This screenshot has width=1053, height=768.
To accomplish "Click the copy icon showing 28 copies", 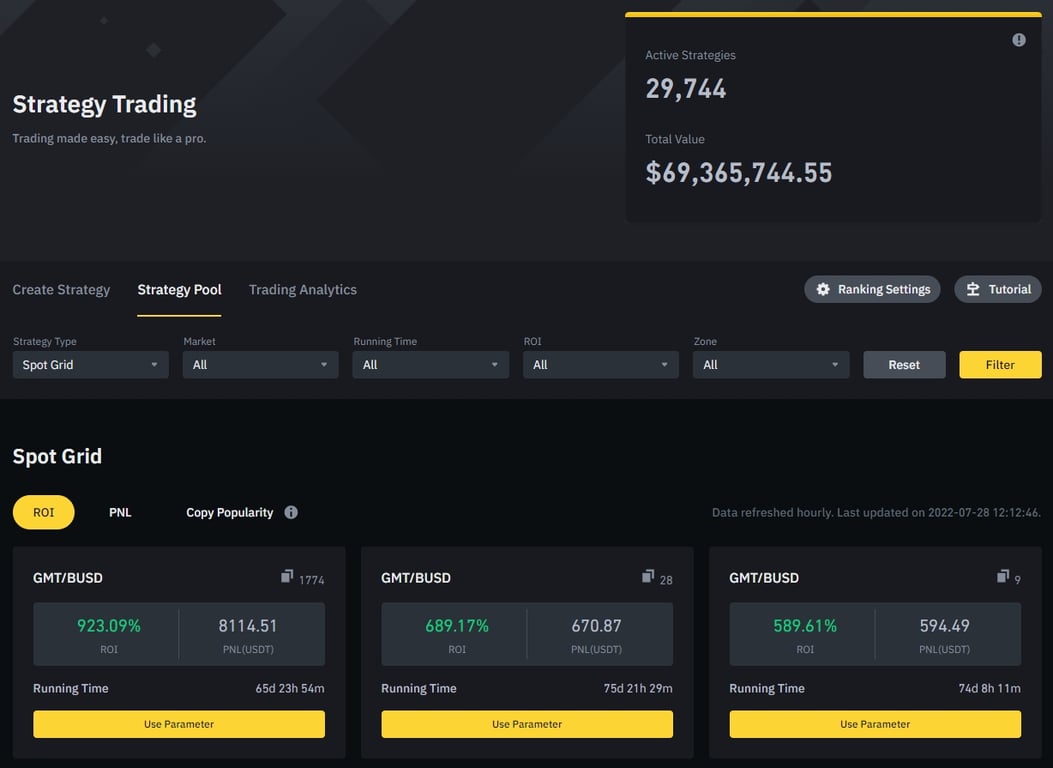I will (647, 576).
